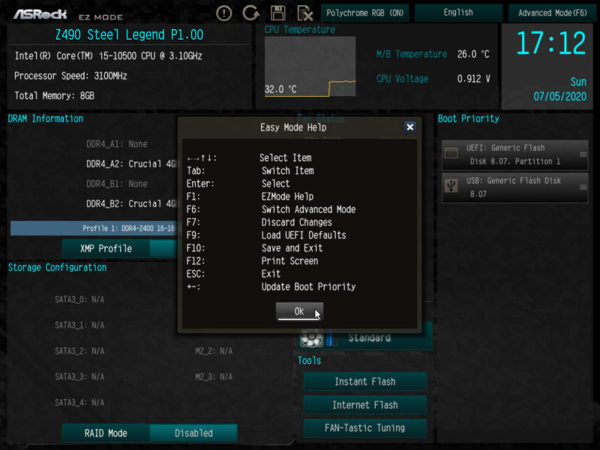This screenshot has height=450, width=600.
Task: Click the ASRock logo
Action: click(40, 15)
